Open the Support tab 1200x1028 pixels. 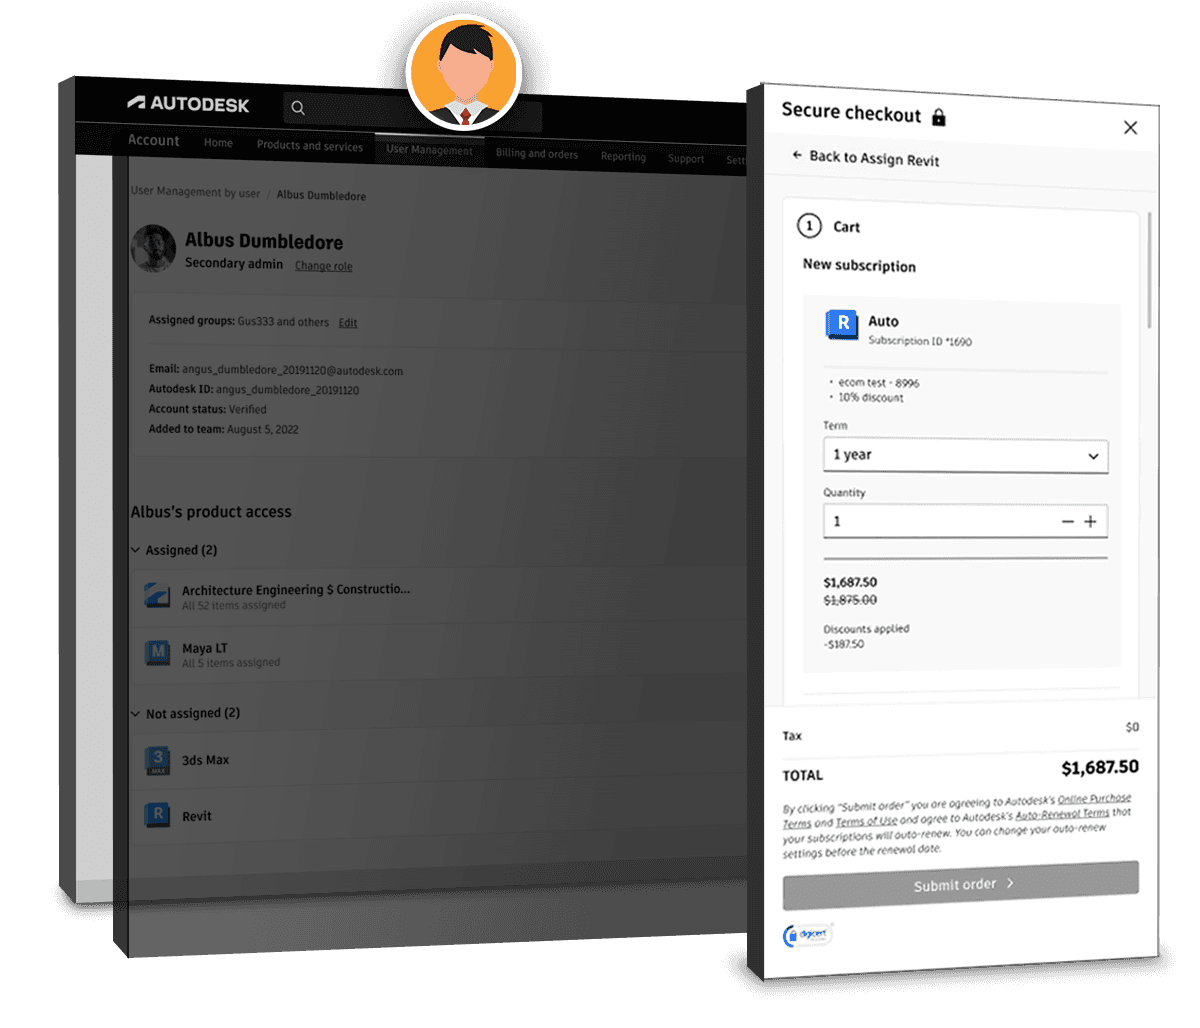686,159
